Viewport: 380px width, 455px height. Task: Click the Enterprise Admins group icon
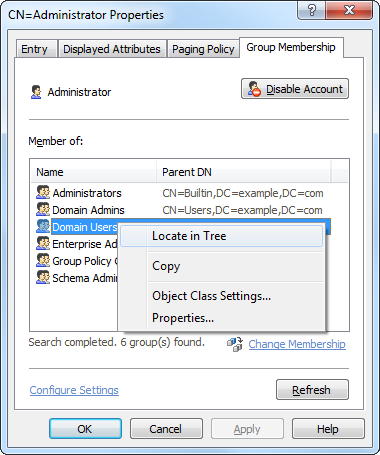43,244
